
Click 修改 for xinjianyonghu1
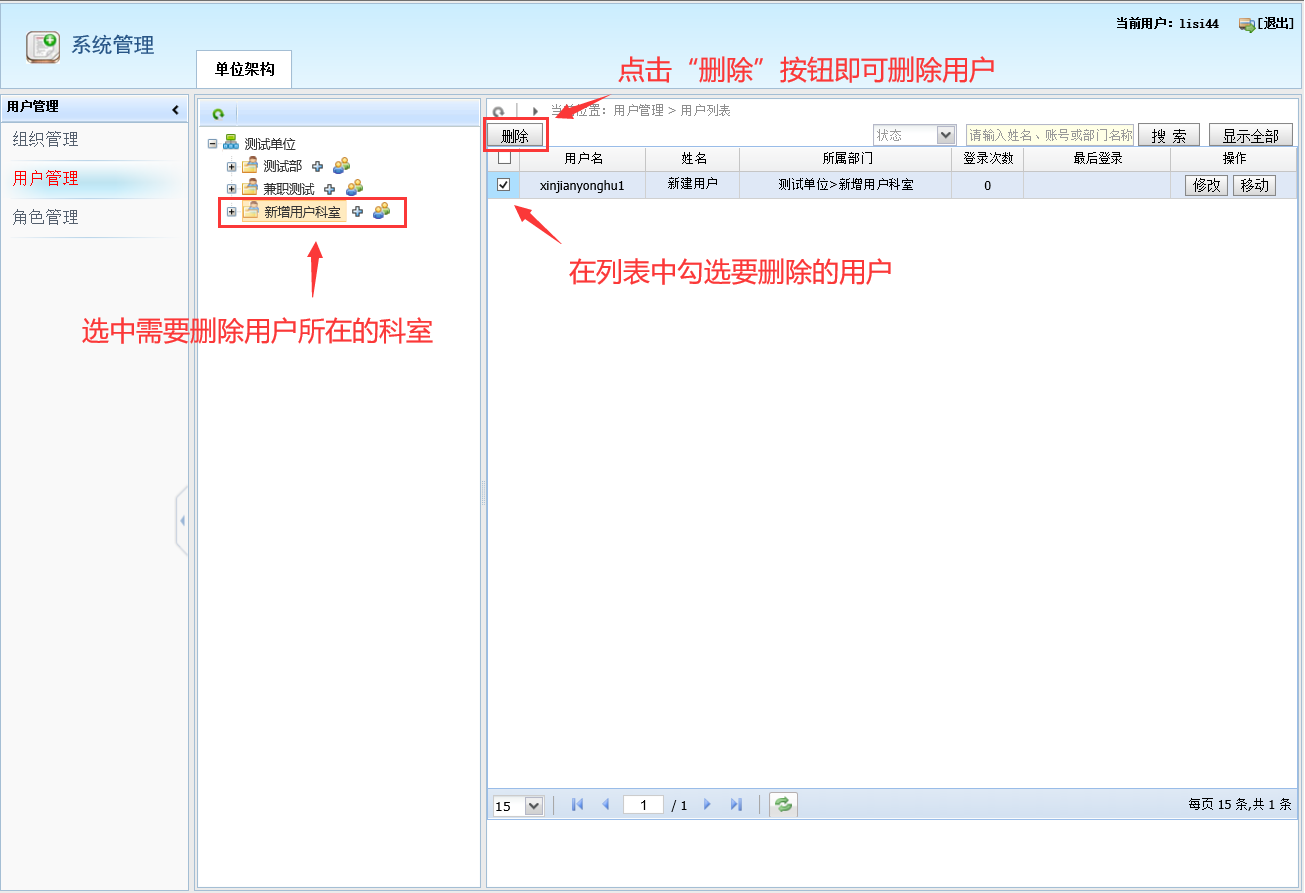coord(1206,185)
